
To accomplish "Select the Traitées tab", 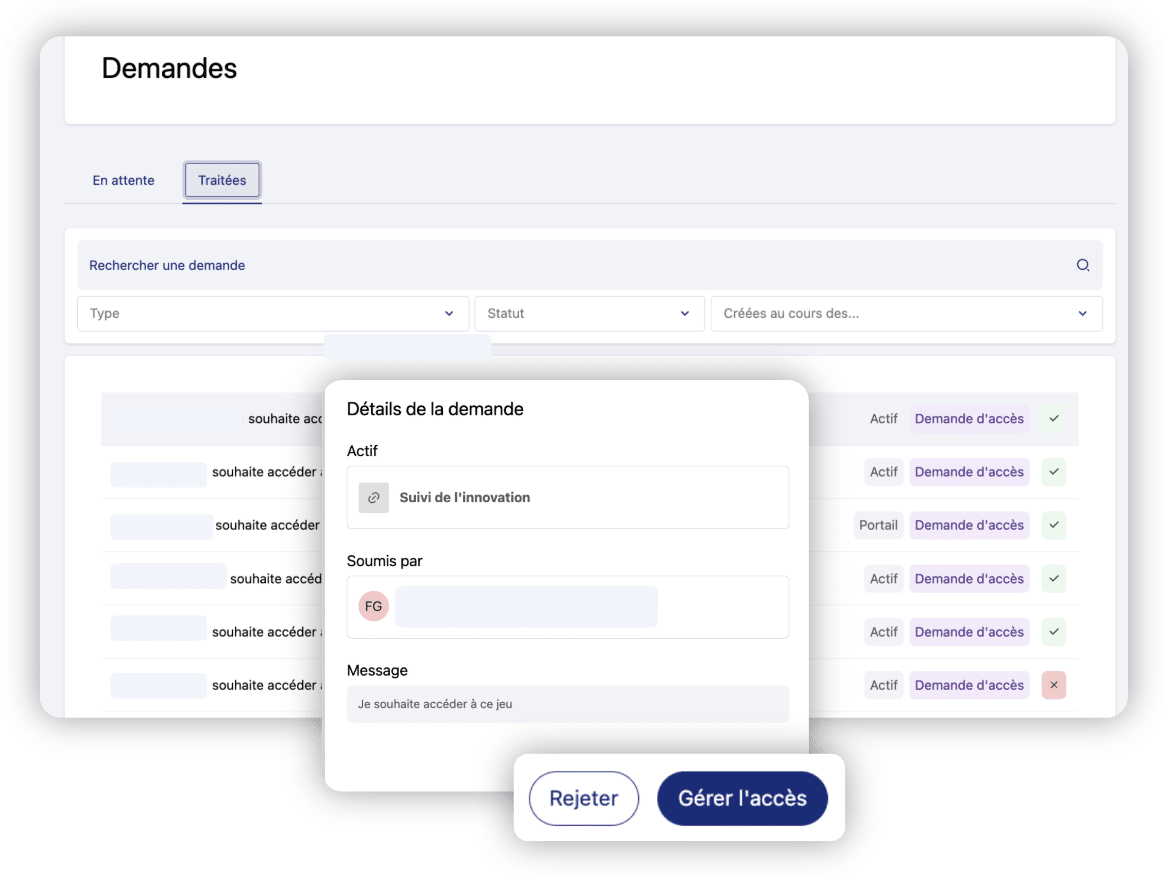I will (x=222, y=181).
